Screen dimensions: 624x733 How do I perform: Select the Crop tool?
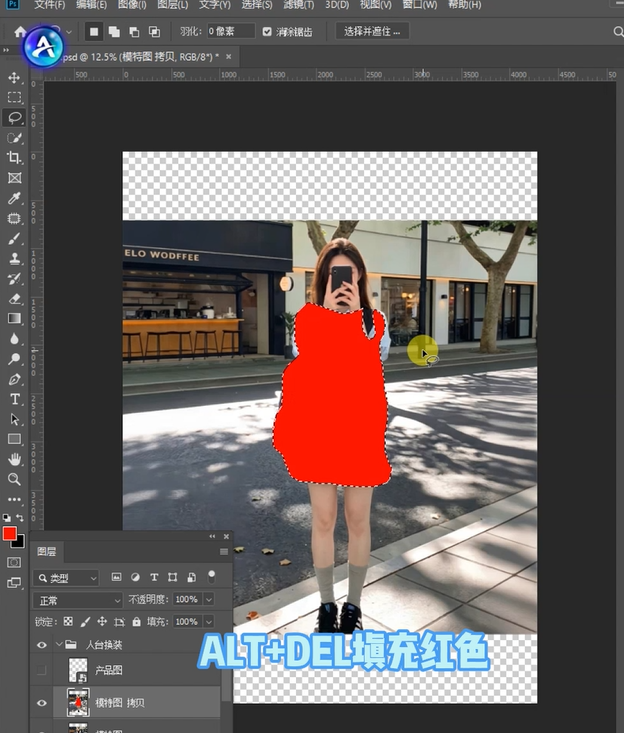(14, 157)
